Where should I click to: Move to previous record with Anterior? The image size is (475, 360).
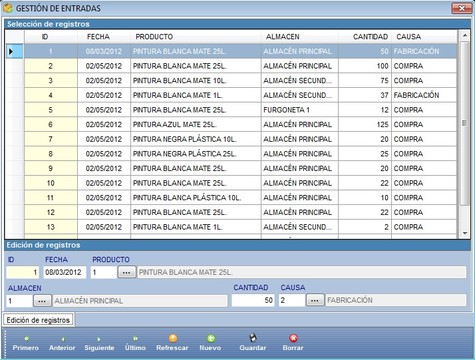click(x=62, y=343)
